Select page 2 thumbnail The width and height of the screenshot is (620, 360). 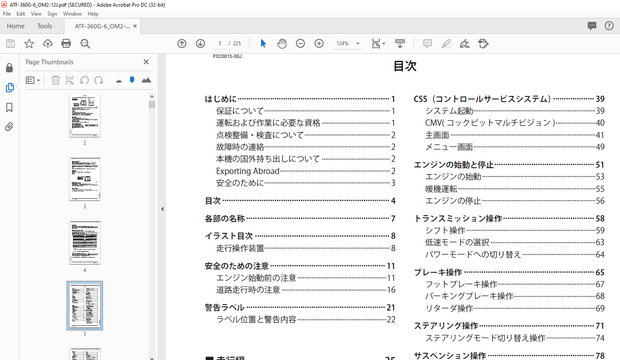tap(85, 115)
